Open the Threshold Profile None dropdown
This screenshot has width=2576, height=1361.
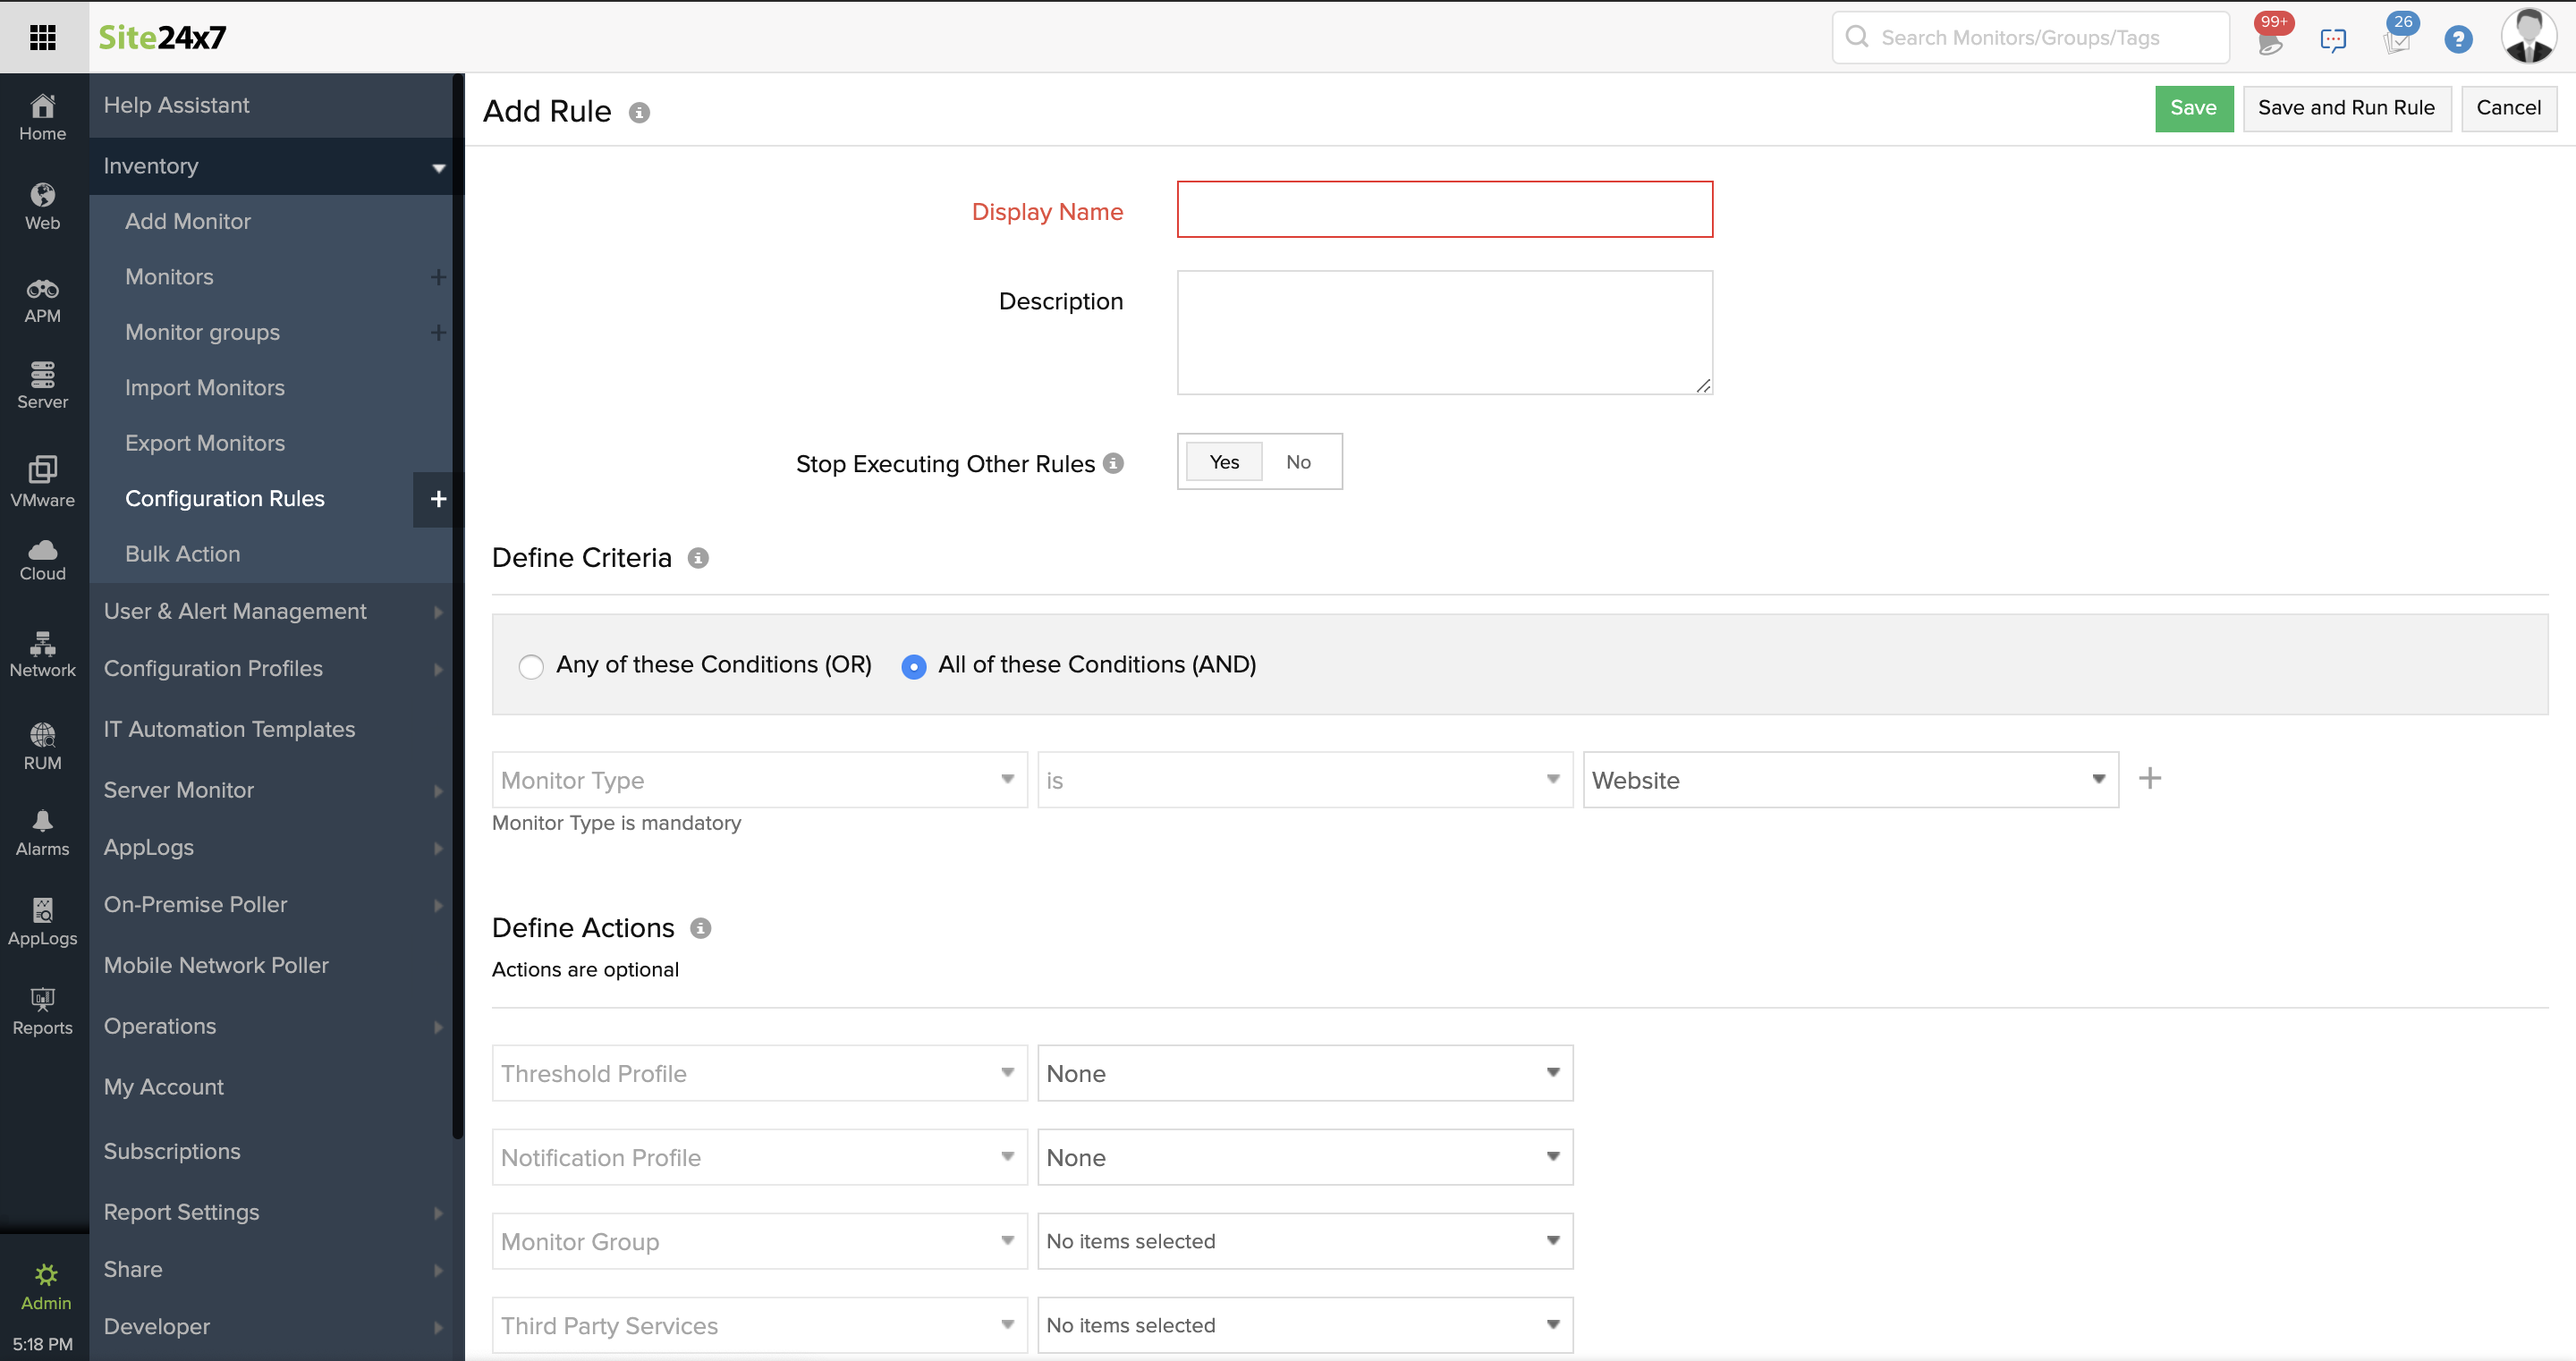[1304, 1073]
